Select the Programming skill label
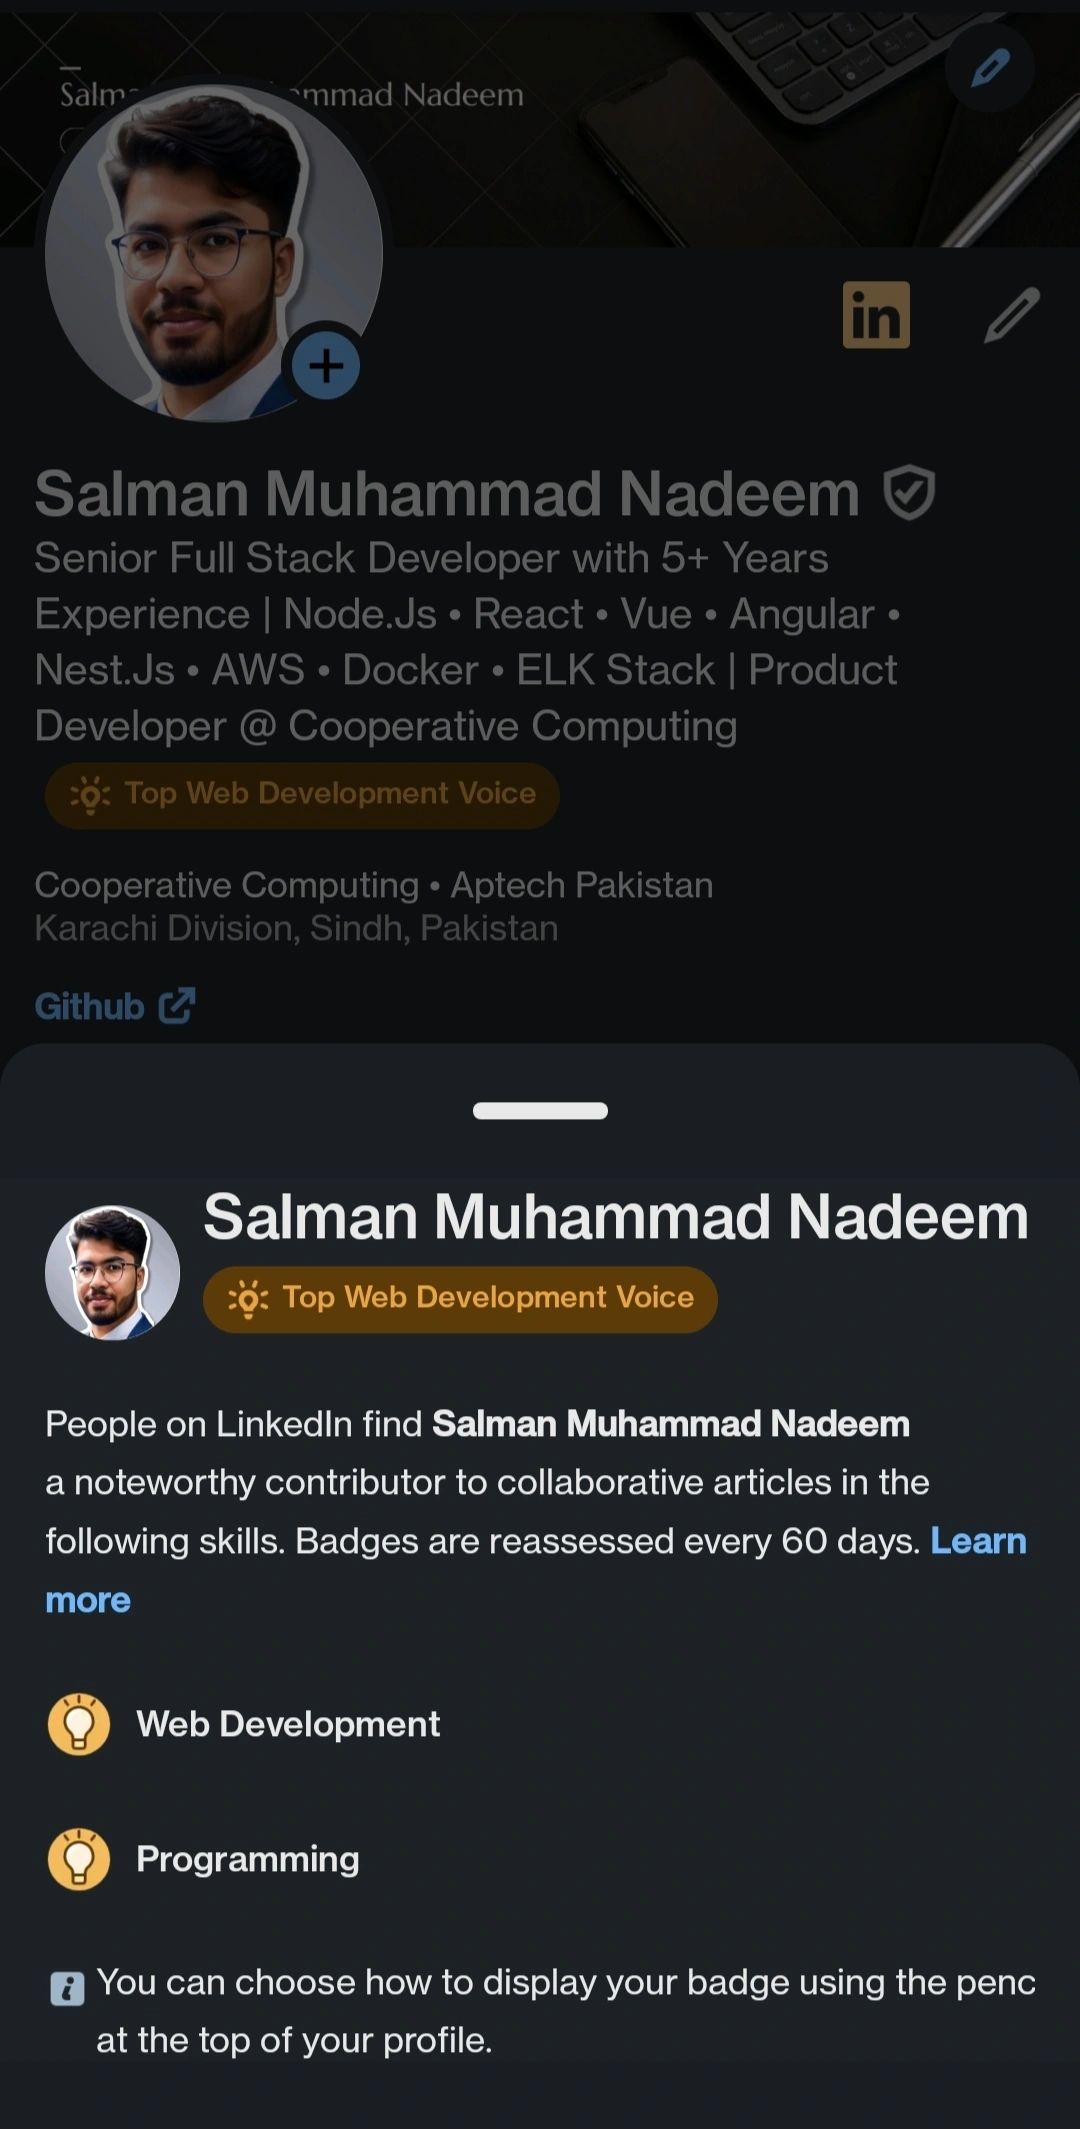1080x2129 pixels. click(x=248, y=1859)
